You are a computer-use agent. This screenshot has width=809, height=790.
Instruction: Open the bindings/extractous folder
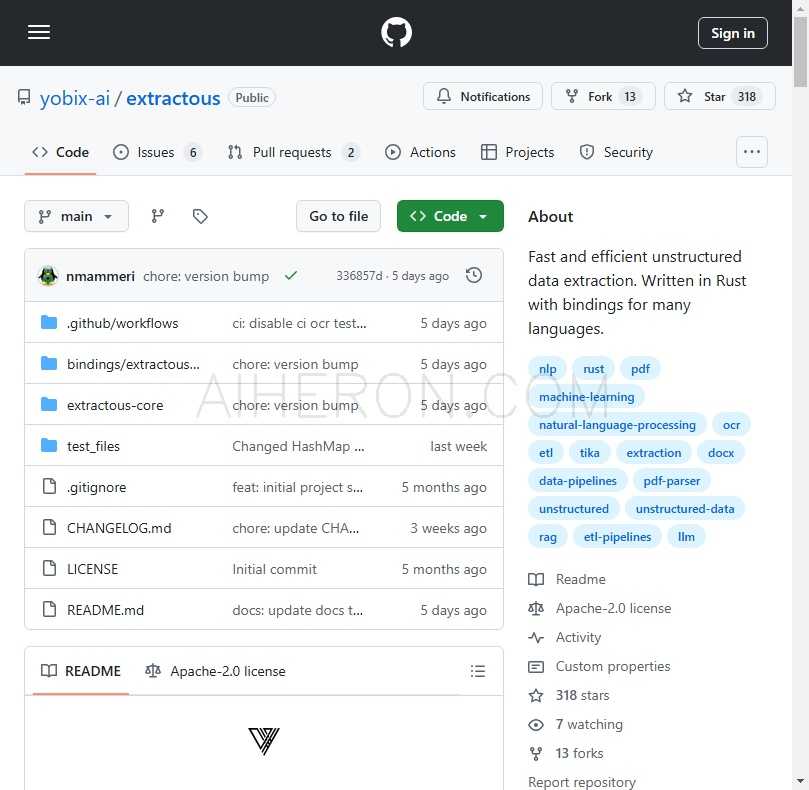(133, 364)
